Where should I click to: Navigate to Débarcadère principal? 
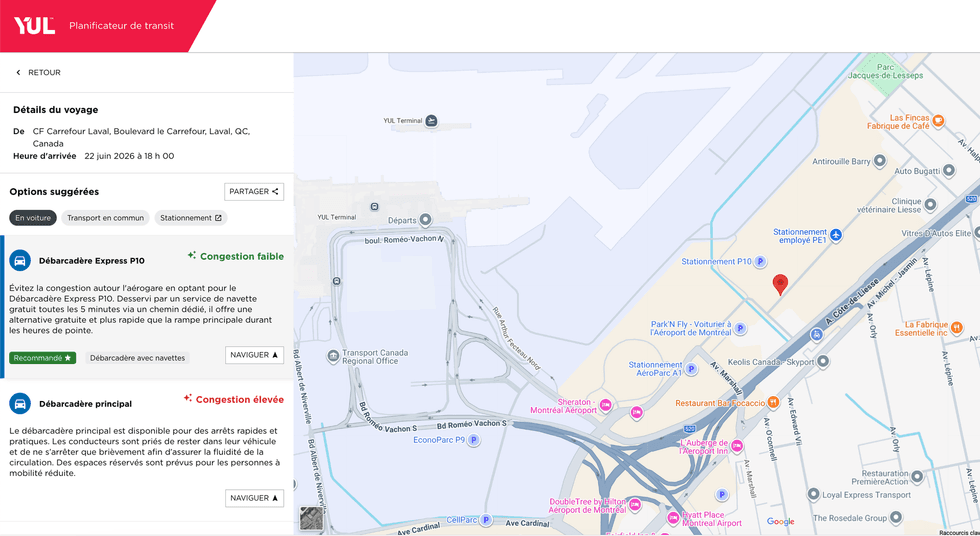tap(254, 498)
